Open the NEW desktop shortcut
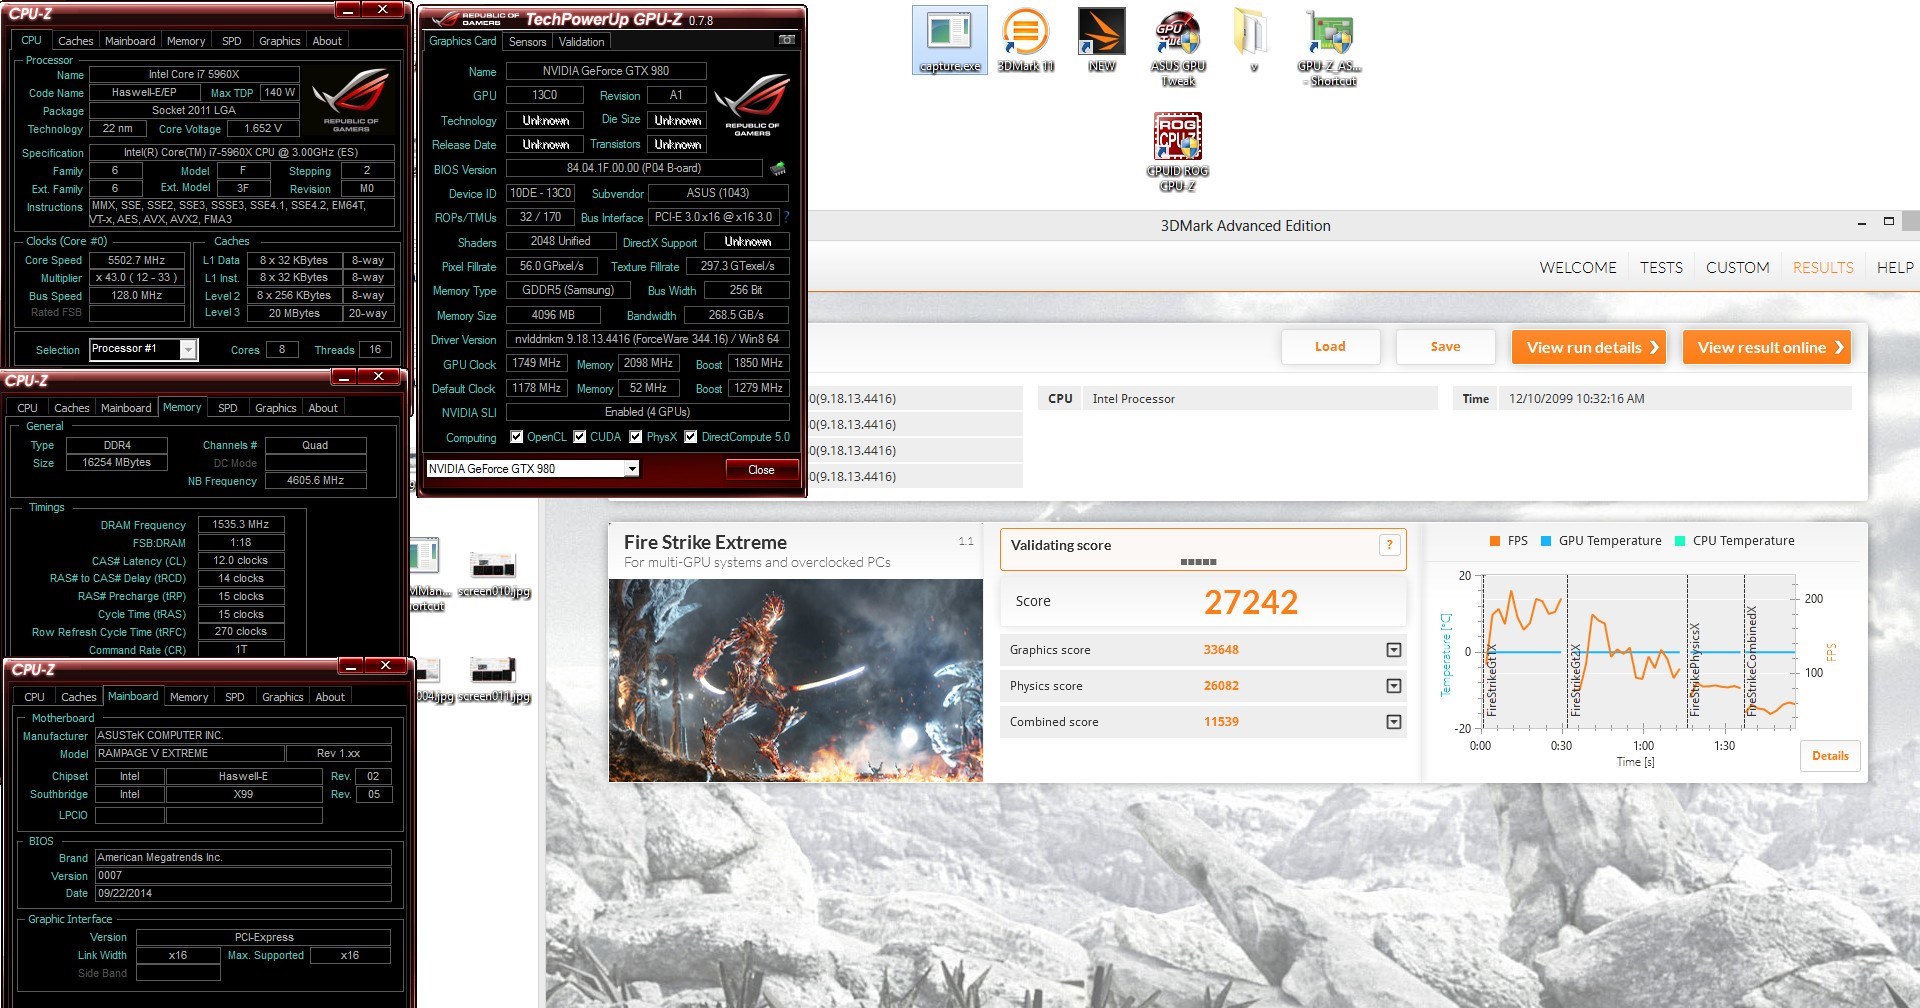This screenshot has height=1008, width=1920. click(x=1101, y=40)
